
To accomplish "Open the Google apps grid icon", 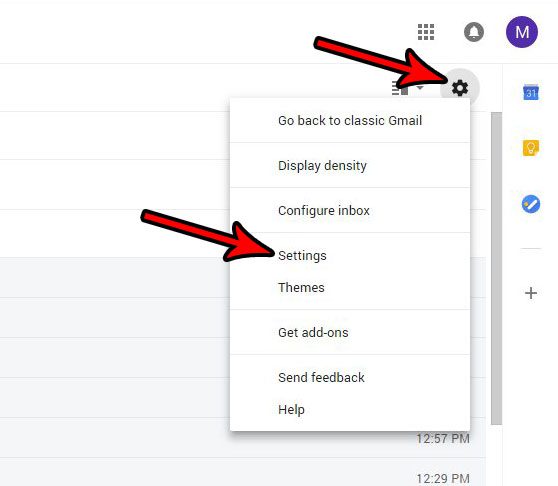I will point(426,32).
